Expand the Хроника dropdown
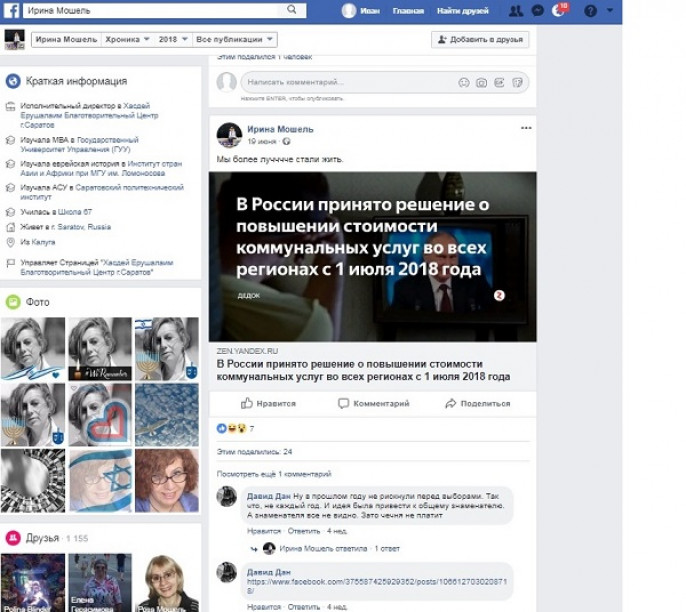The image size is (686, 612). pos(127,39)
